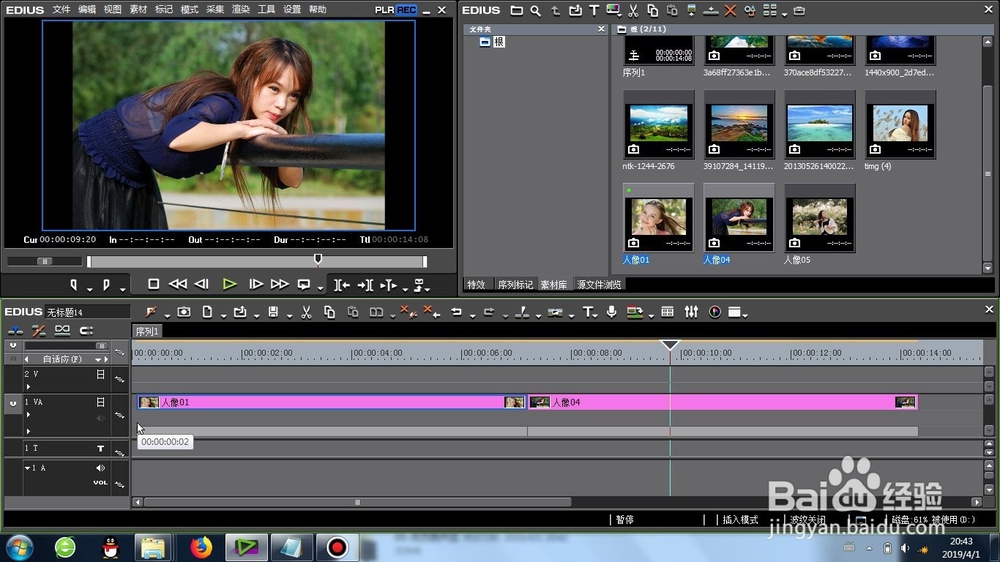Set In point in the player

coord(74,285)
